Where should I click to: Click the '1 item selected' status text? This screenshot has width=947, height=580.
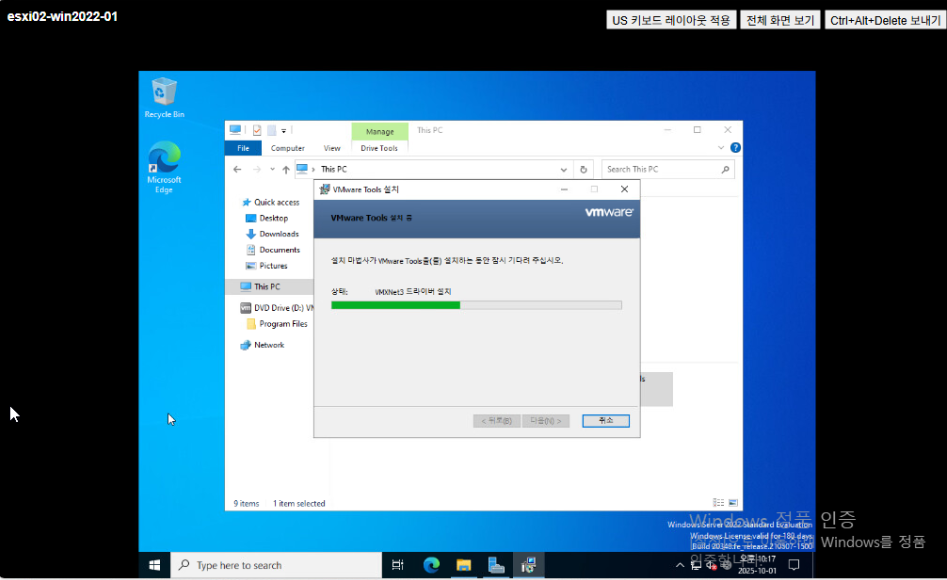click(299, 503)
